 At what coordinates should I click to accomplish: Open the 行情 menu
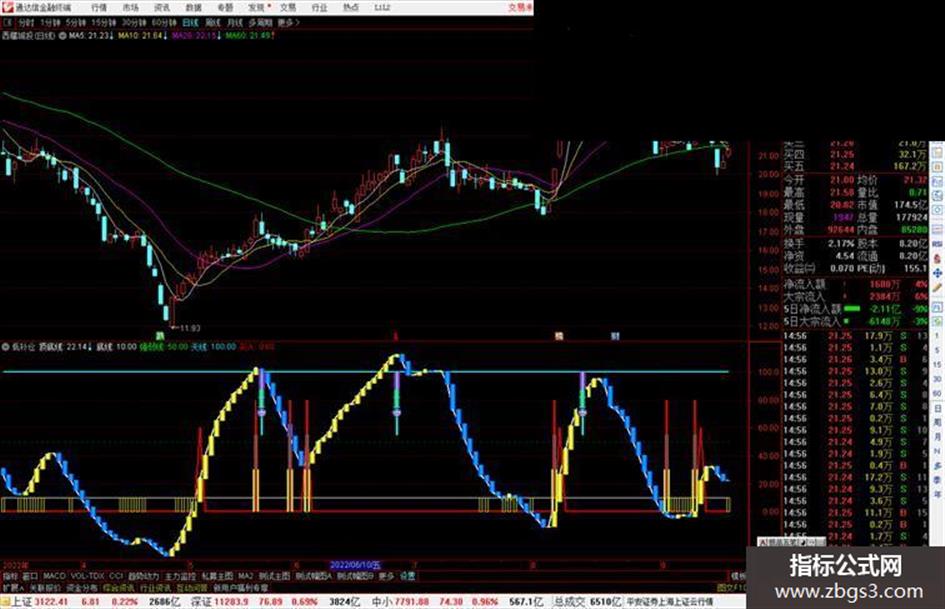[99, 8]
